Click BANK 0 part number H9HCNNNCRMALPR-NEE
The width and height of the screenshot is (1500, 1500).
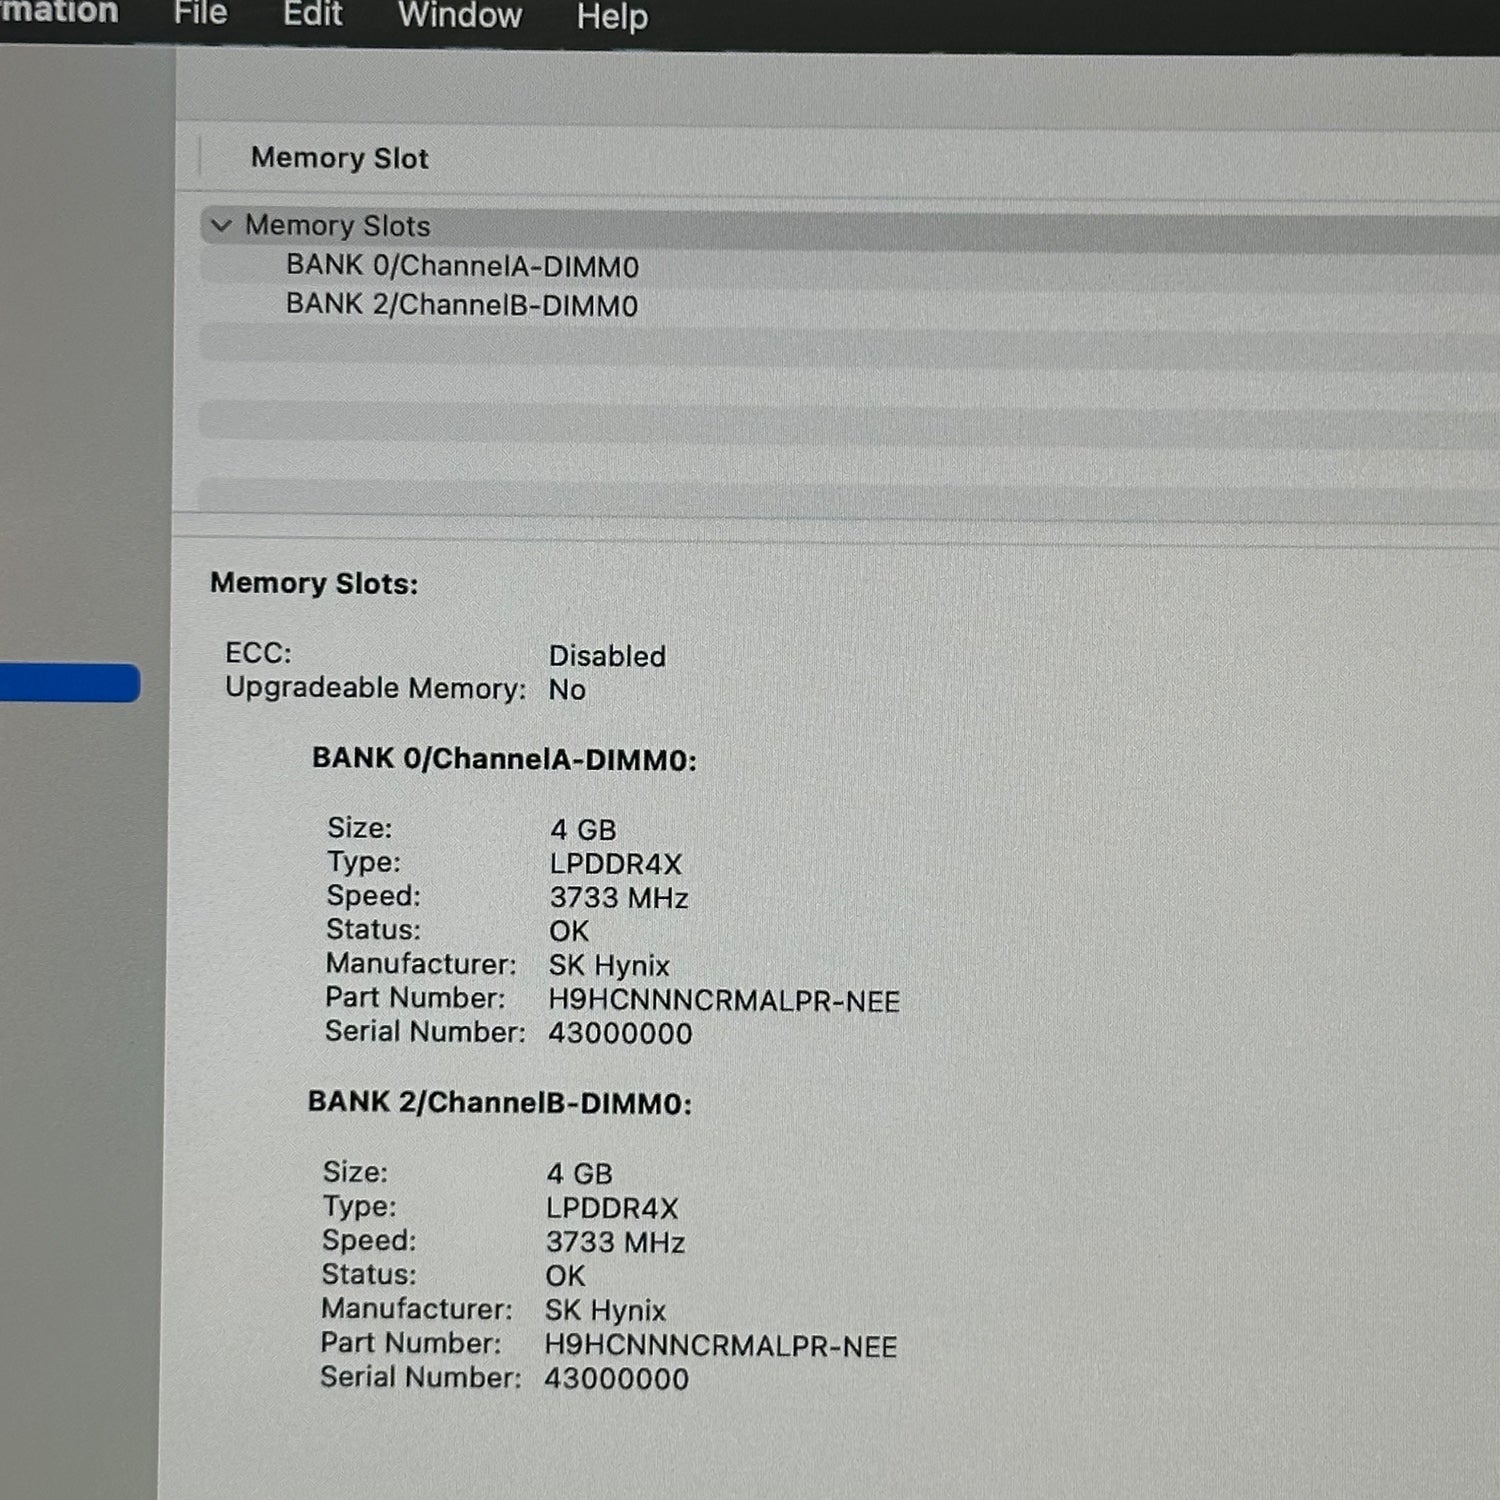(724, 1001)
